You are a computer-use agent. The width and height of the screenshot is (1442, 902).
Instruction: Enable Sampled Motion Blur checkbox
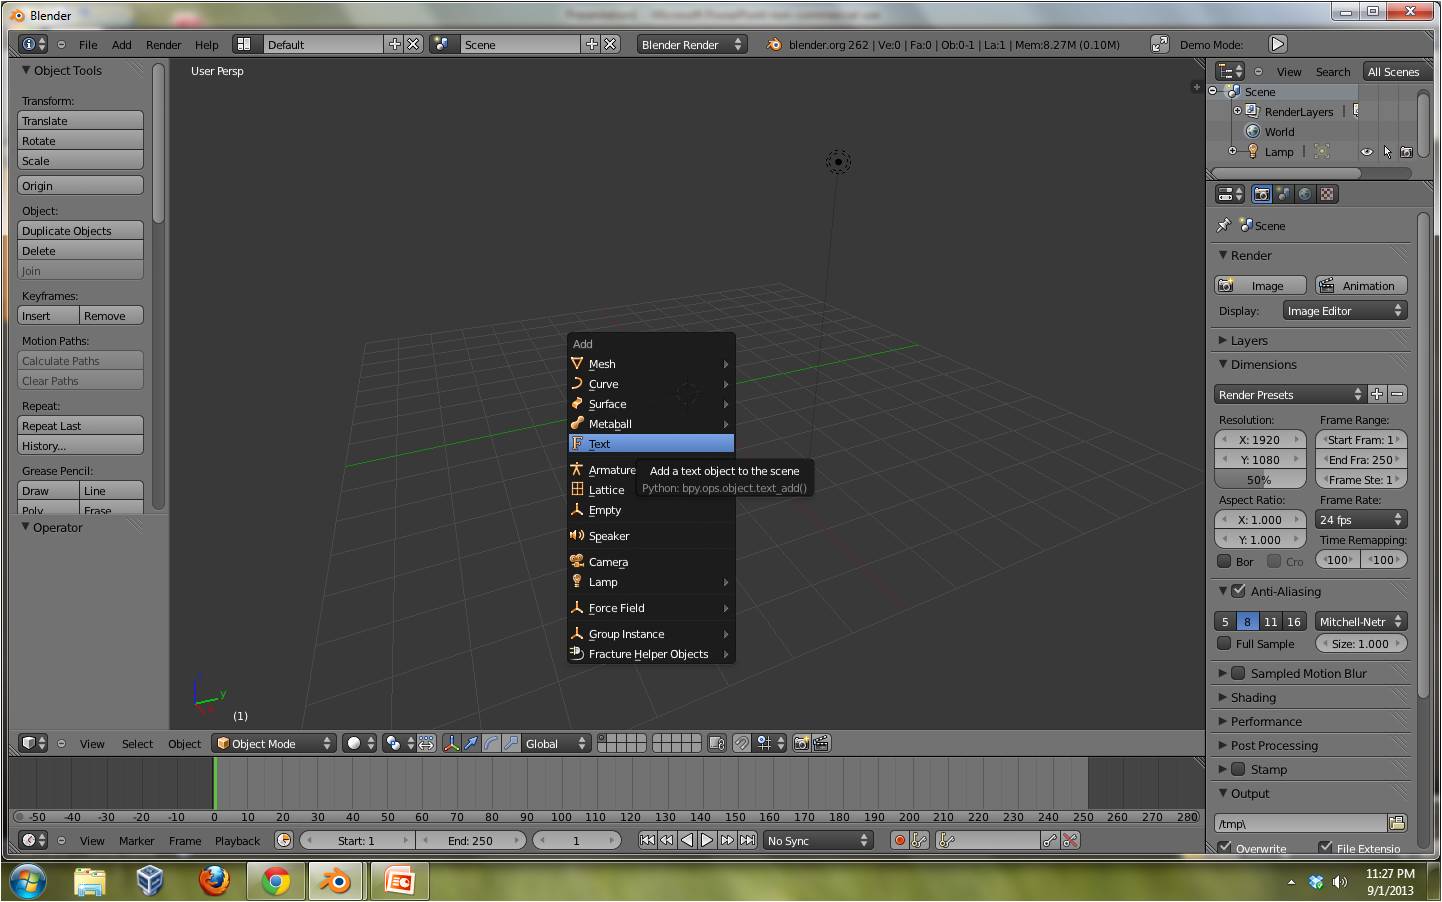click(x=1238, y=673)
